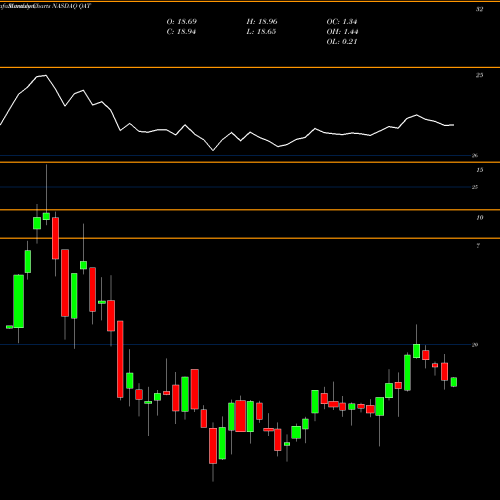Image resolution: width=500 pixels, height=500 pixels.
Task: Click the '26' label on the blue line
Action: (475, 156)
